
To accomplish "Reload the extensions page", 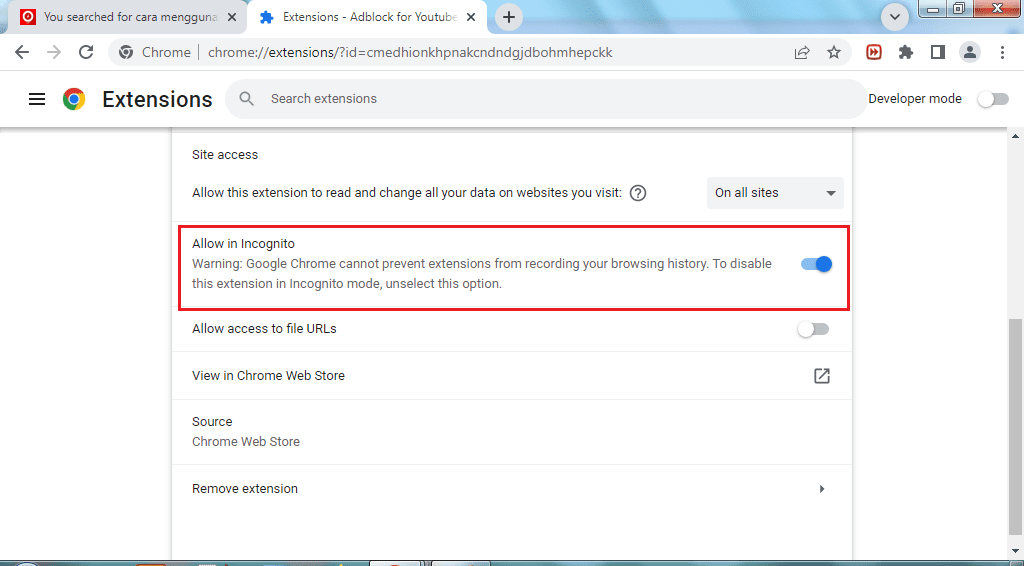I will click(86, 52).
